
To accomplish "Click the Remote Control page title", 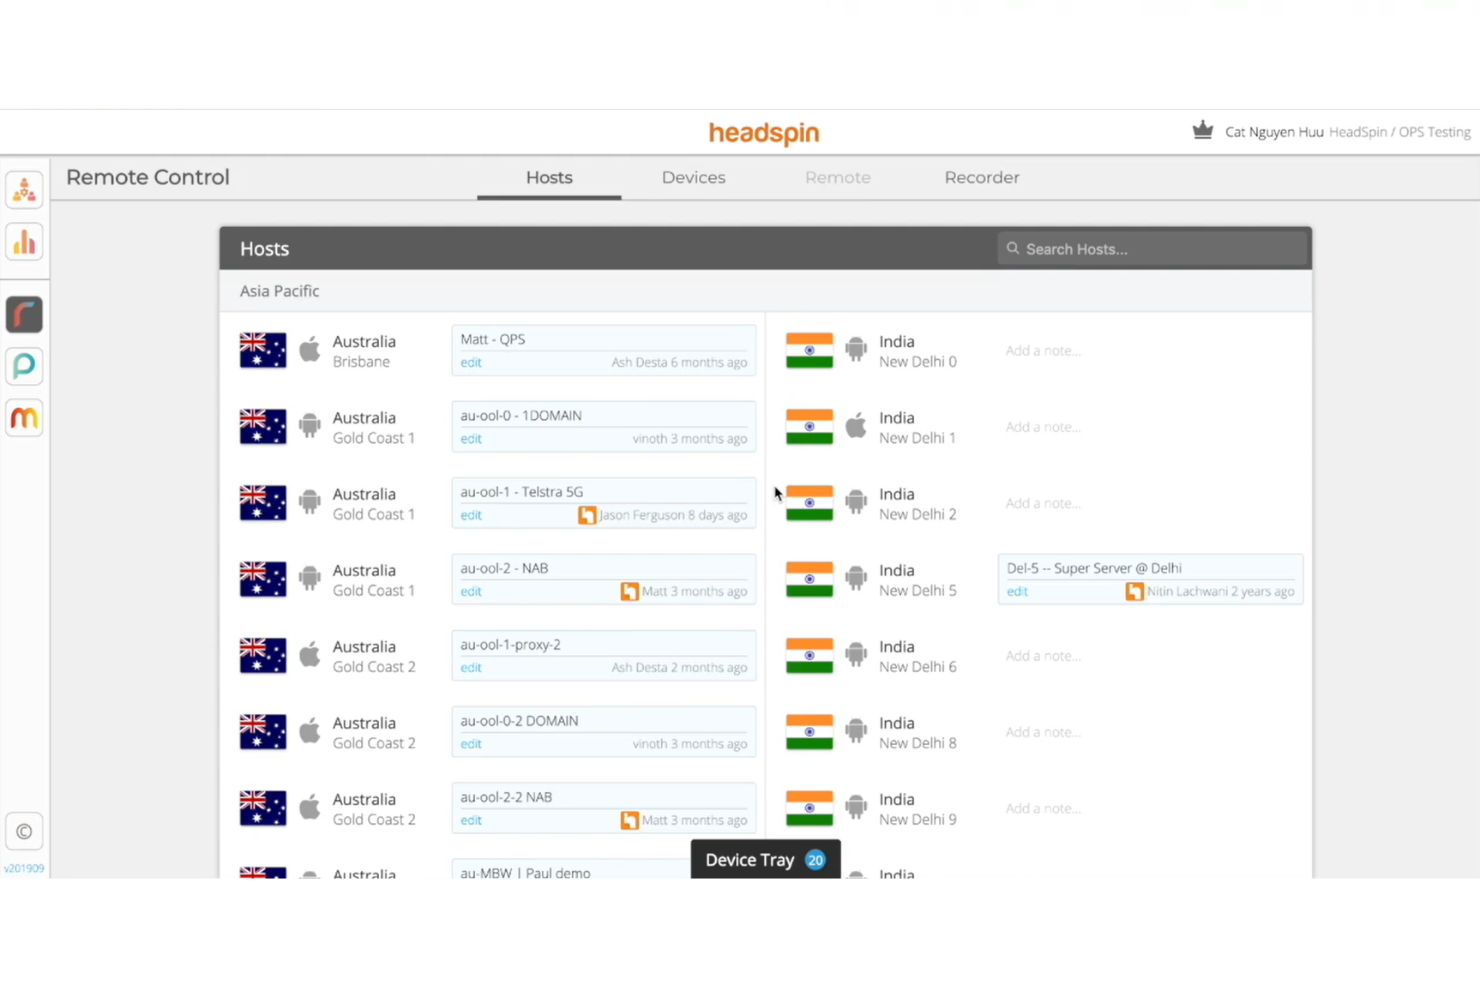I will 148,177.
